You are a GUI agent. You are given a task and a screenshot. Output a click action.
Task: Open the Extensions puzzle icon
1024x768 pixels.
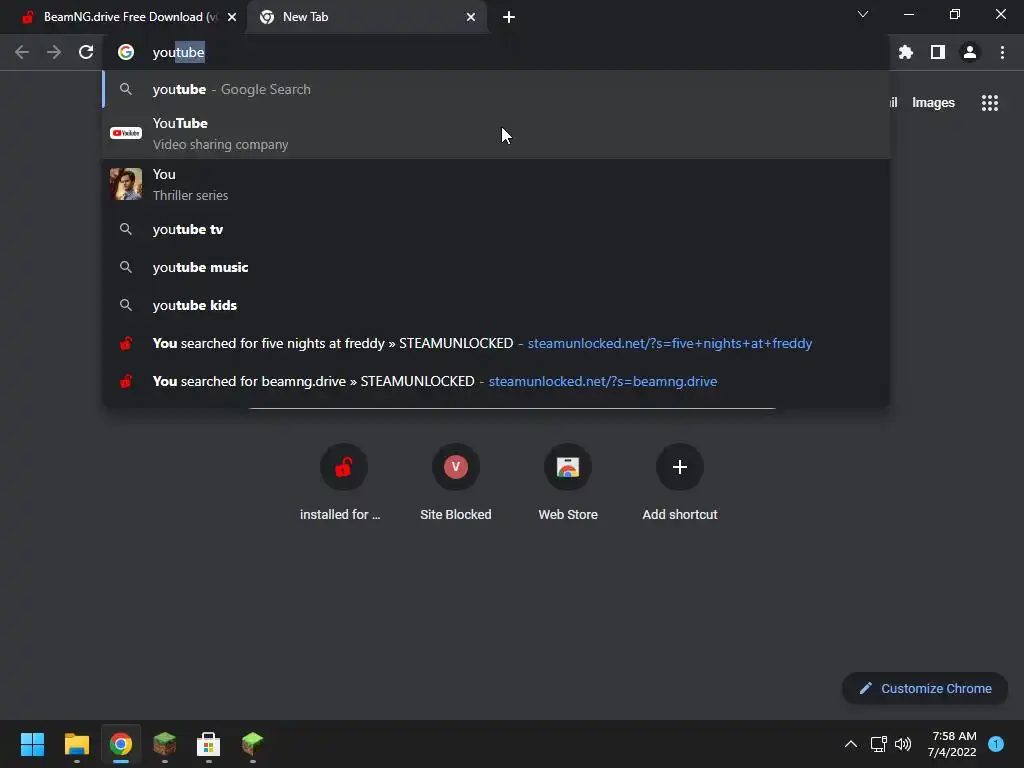[x=905, y=52]
